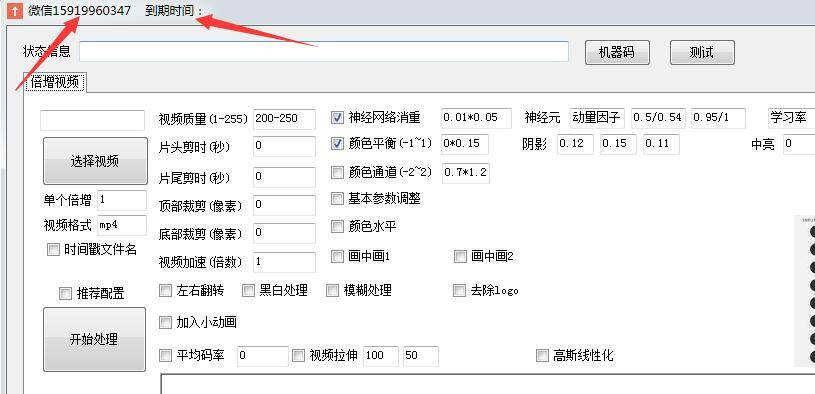Screen dimensions: 815x394
Task: Click the 阴影 field showing 0.12
Action: pos(575,144)
